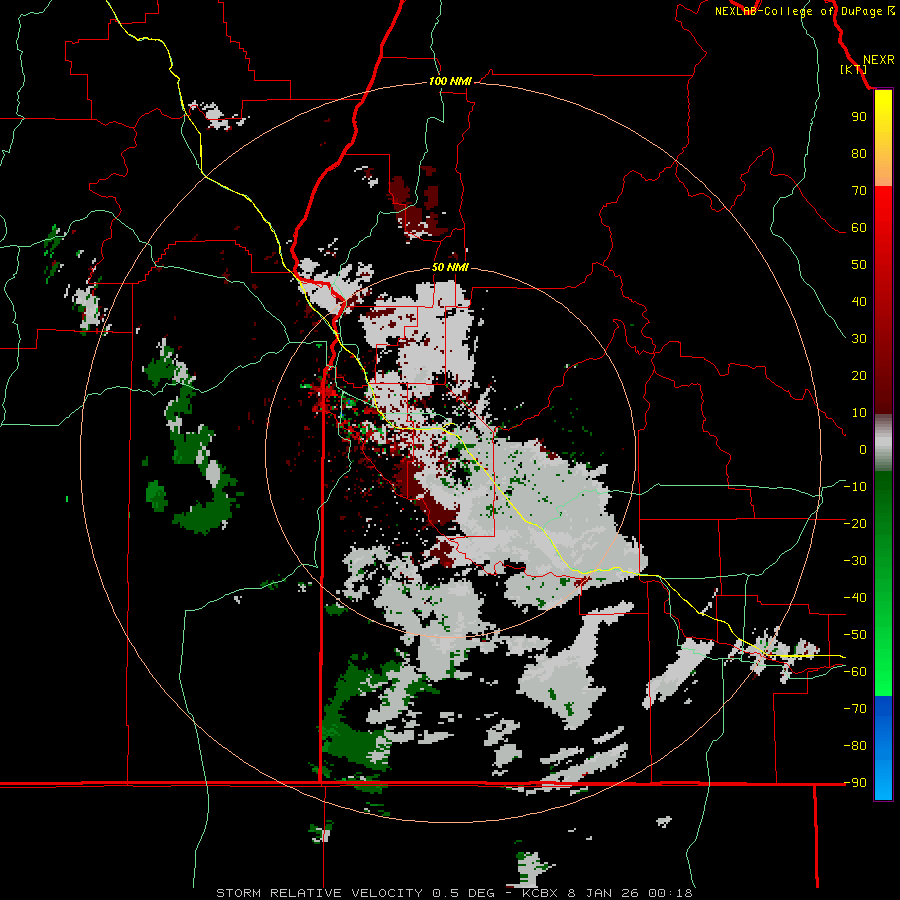Click the "8 JAN 26" date text
The width and height of the screenshot is (900, 900).
point(603,893)
